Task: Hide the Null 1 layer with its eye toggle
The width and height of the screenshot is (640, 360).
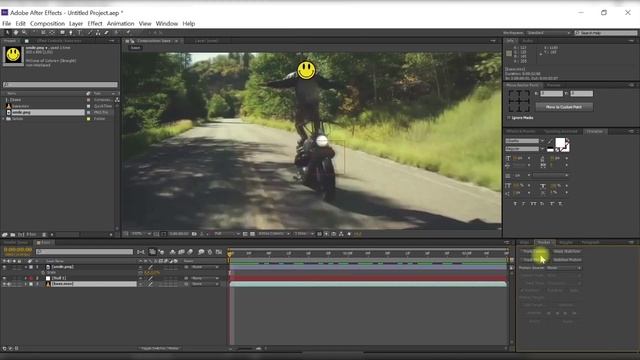Action: point(4,278)
